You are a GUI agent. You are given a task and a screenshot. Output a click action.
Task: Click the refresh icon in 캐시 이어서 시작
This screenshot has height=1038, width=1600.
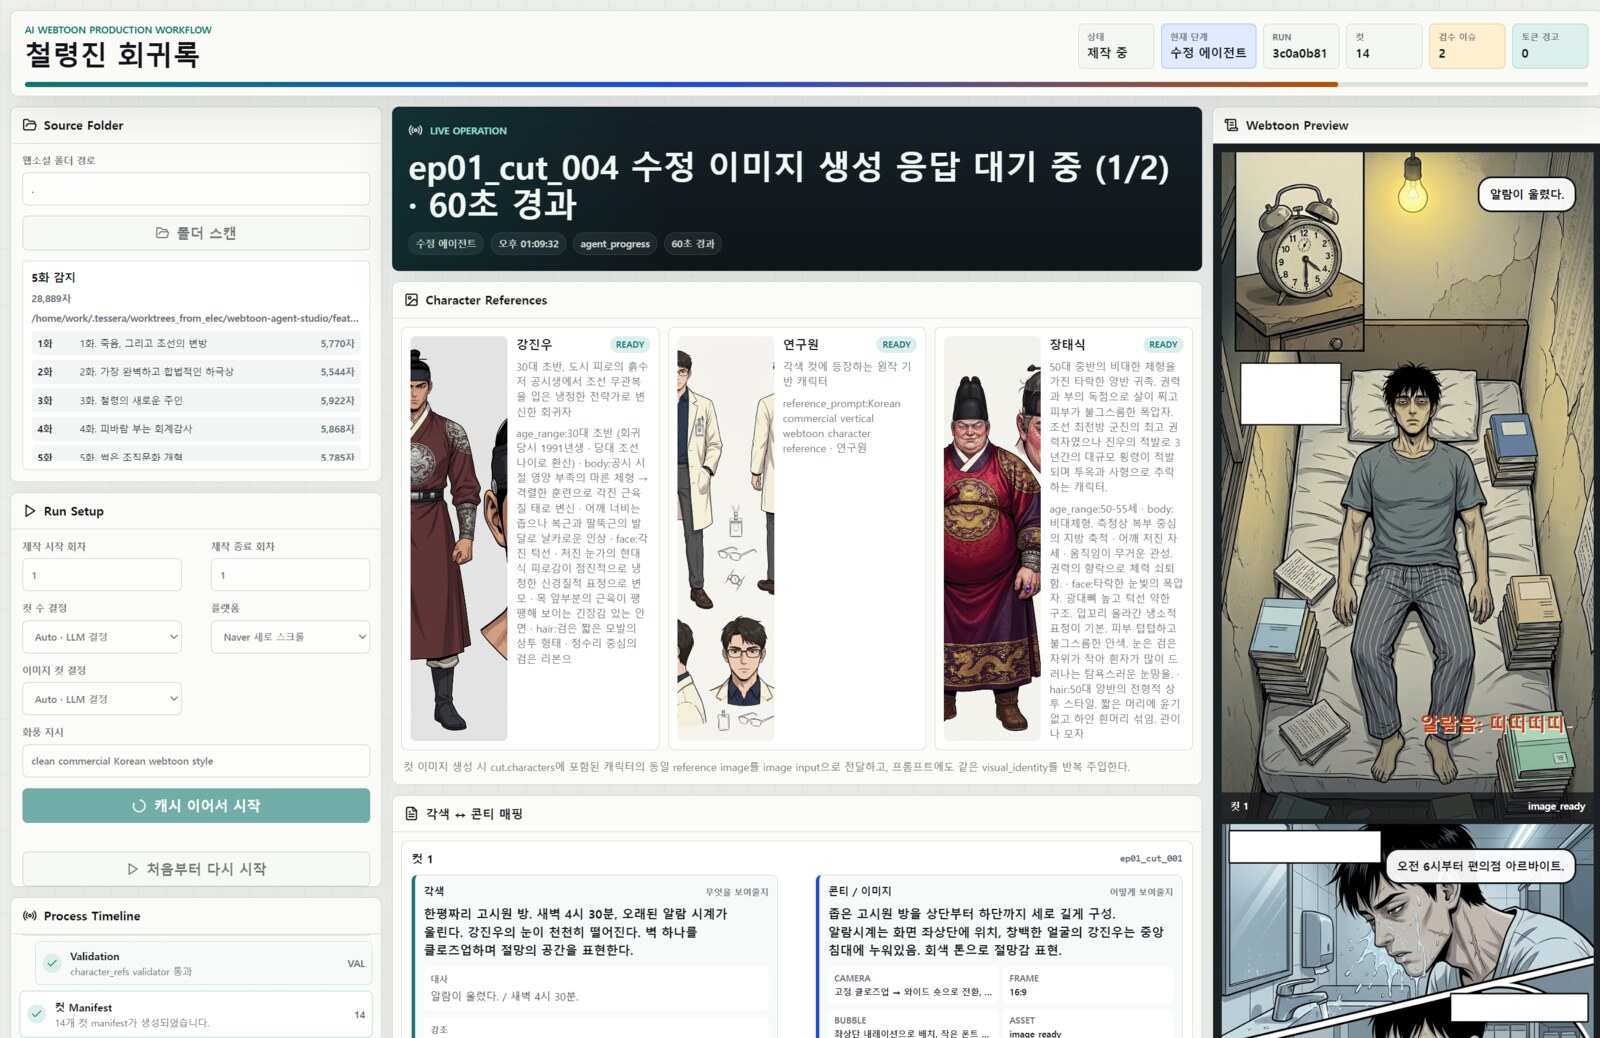139,806
